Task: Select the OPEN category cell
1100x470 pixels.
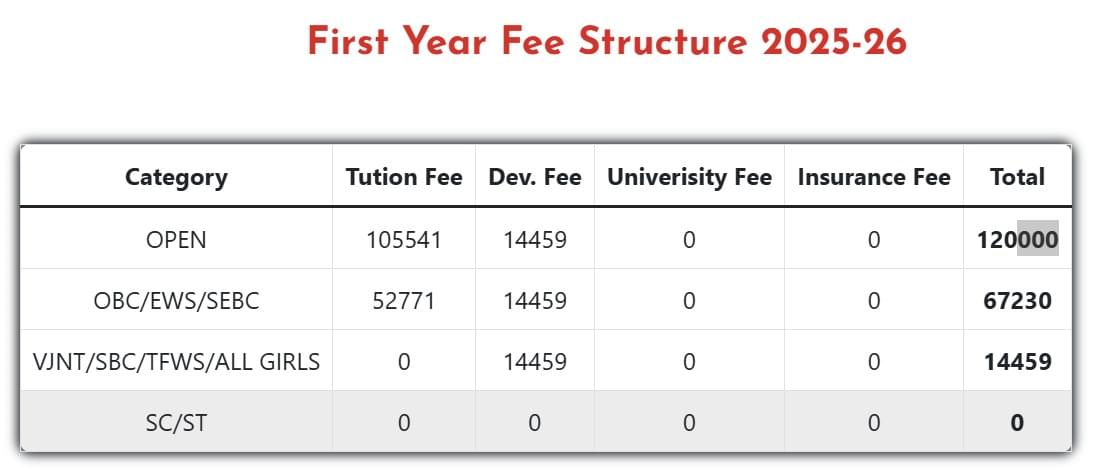Action: click(176, 239)
